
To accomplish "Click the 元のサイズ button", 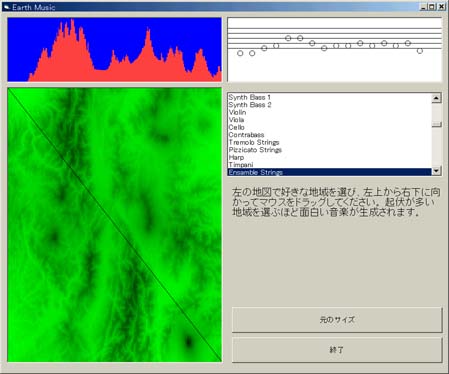I will (x=337, y=320).
